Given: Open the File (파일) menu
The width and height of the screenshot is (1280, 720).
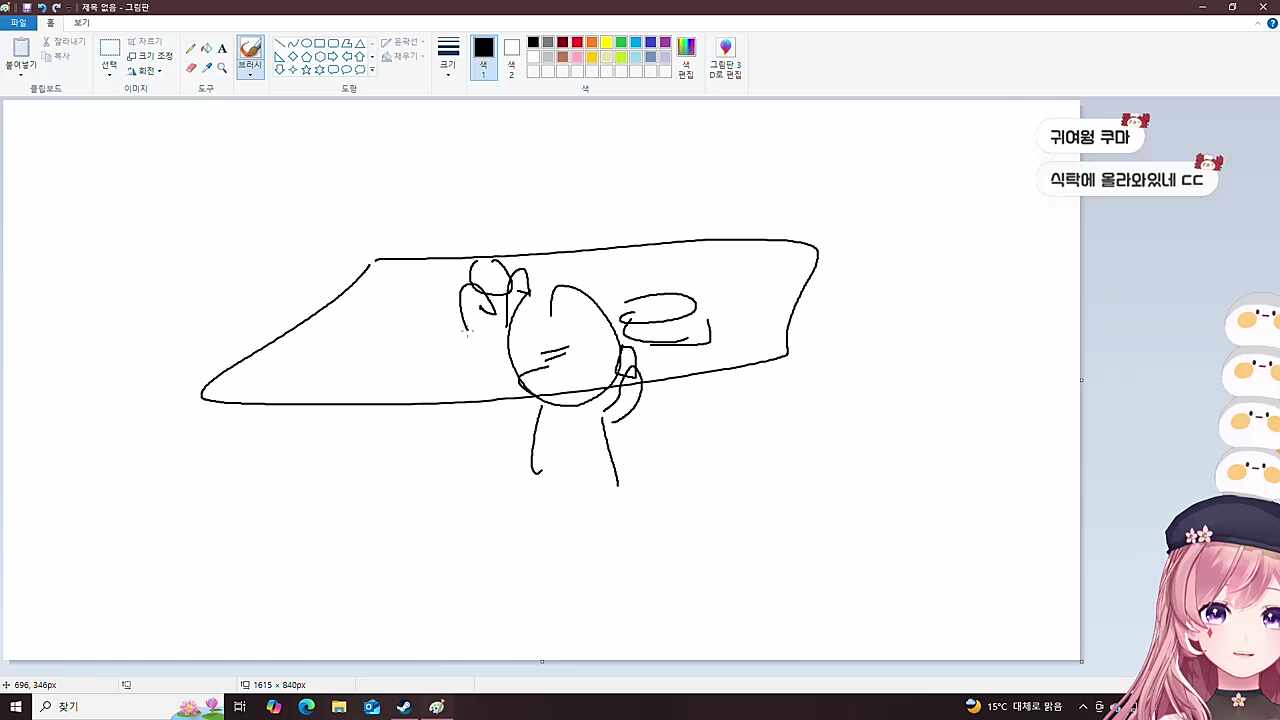Looking at the screenshot, I should click(x=18, y=23).
